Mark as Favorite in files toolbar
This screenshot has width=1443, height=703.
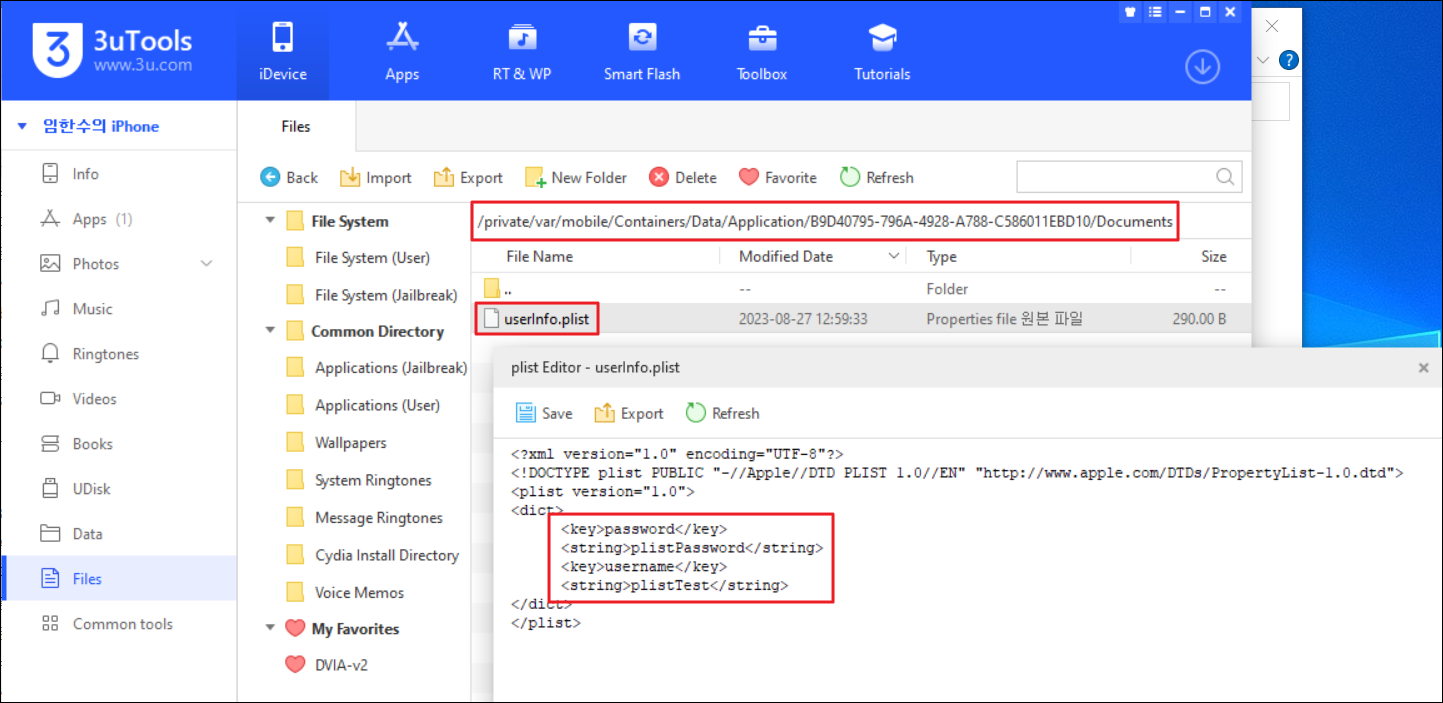click(x=778, y=177)
